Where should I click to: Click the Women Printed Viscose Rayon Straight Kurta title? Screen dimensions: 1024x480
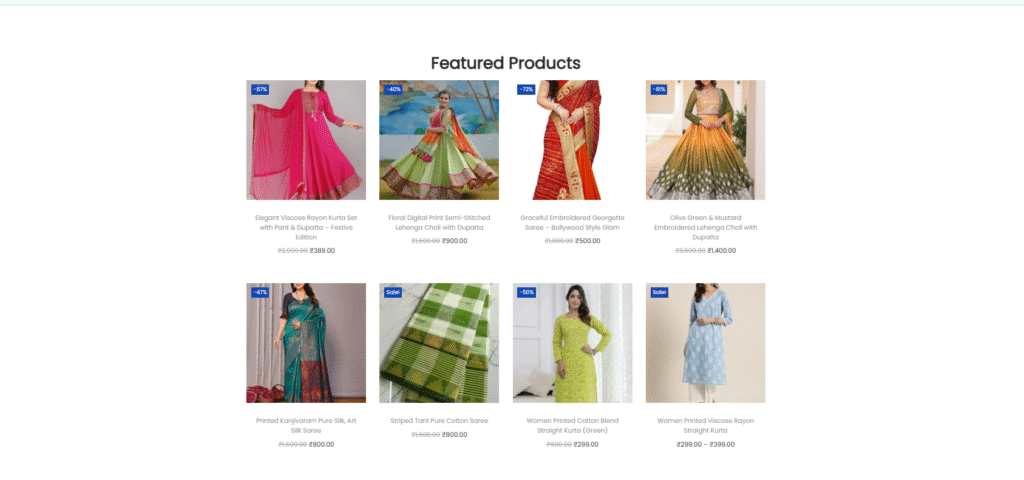point(705,426)
